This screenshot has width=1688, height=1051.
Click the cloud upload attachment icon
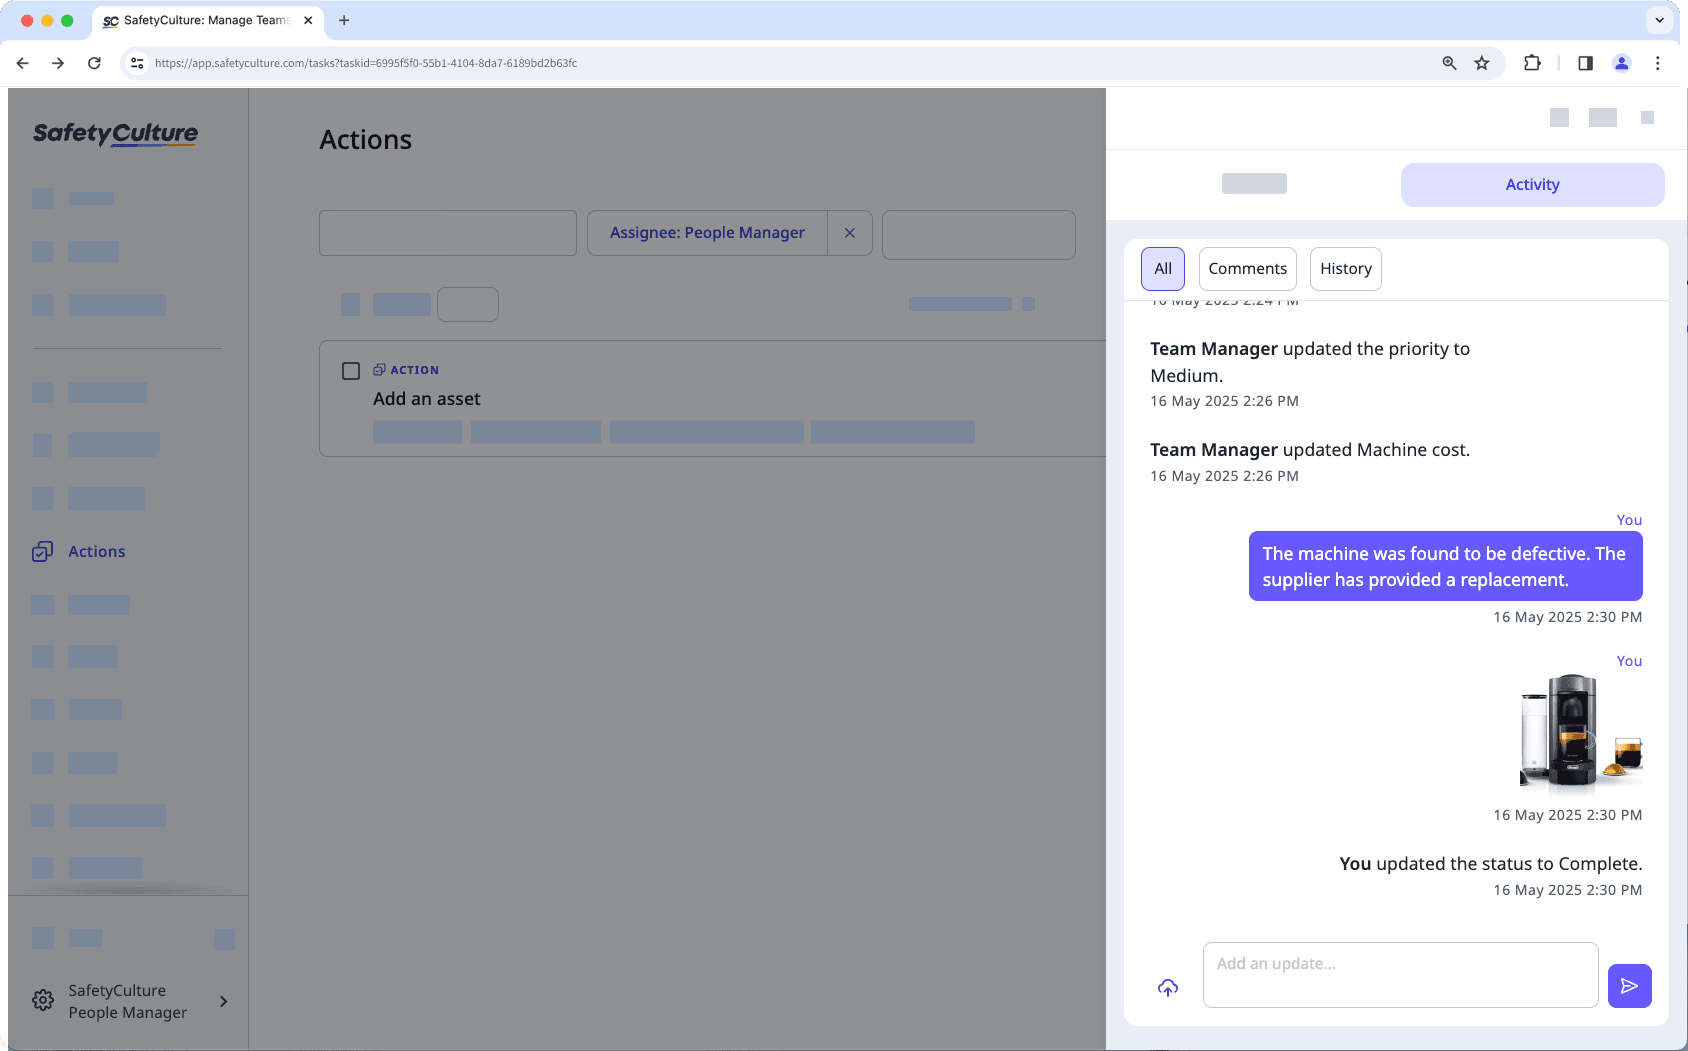1166,987
